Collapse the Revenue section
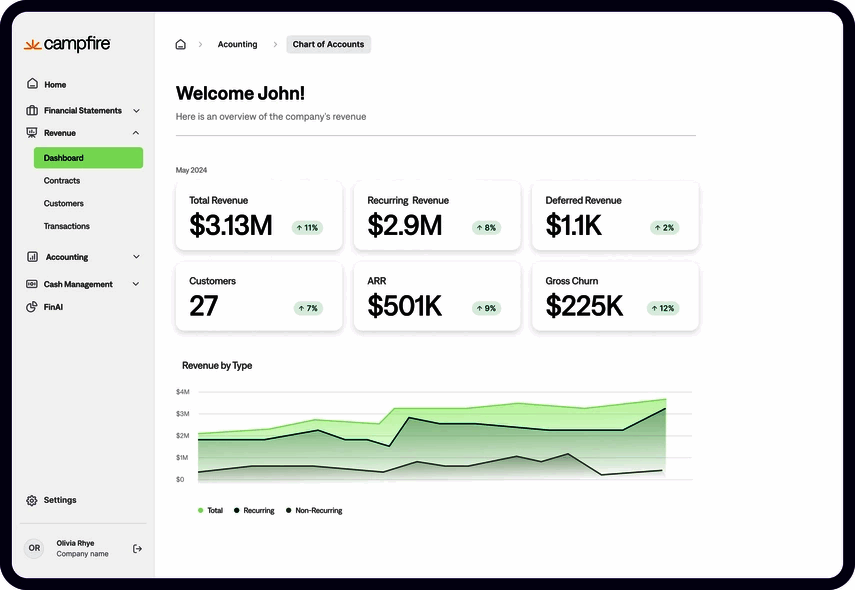Screen dimensions: 855x590 135,132
